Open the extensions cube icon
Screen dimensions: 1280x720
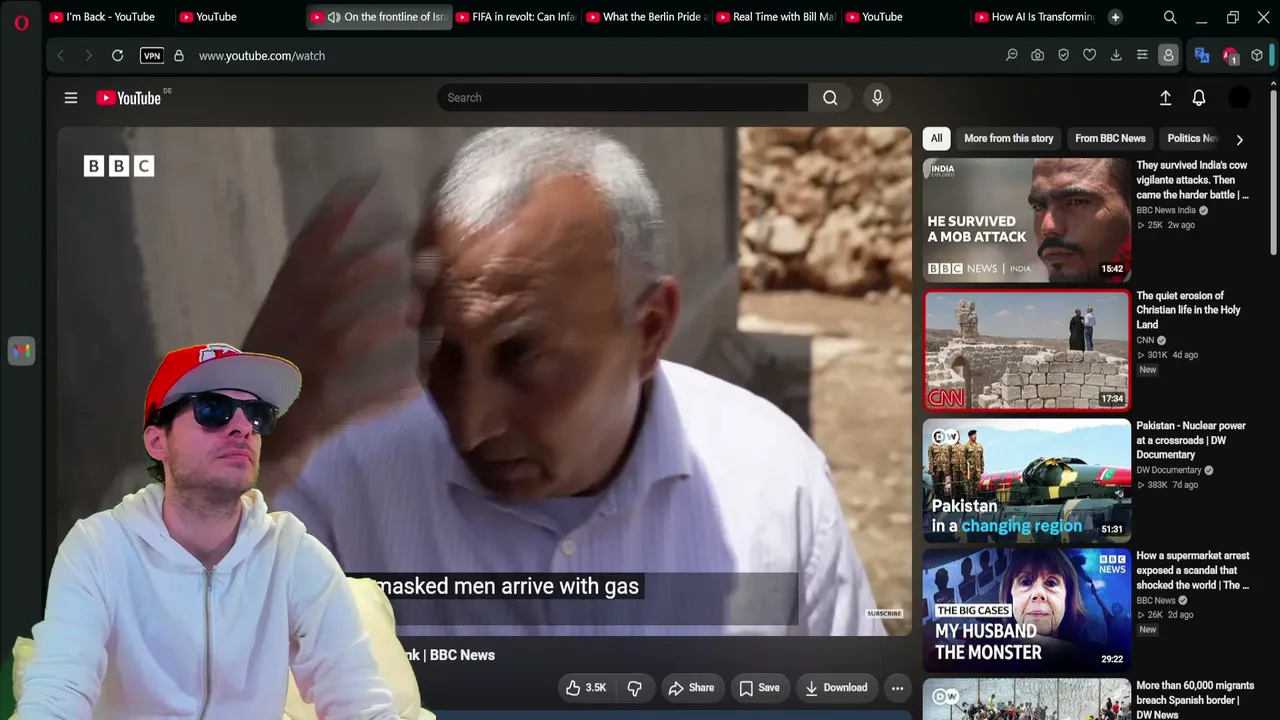(x=1257, y=56)
